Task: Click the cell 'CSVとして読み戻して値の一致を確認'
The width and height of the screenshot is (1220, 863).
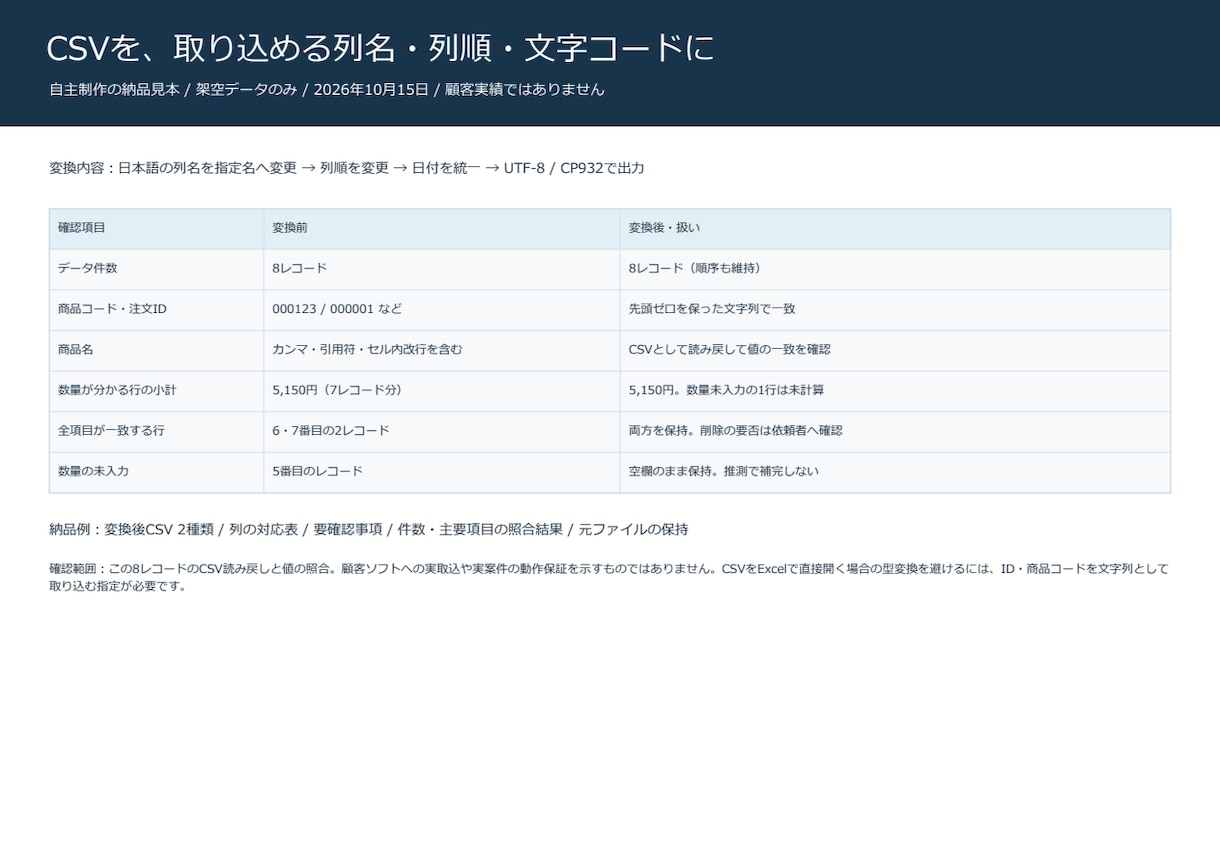Action: (895, 350)
